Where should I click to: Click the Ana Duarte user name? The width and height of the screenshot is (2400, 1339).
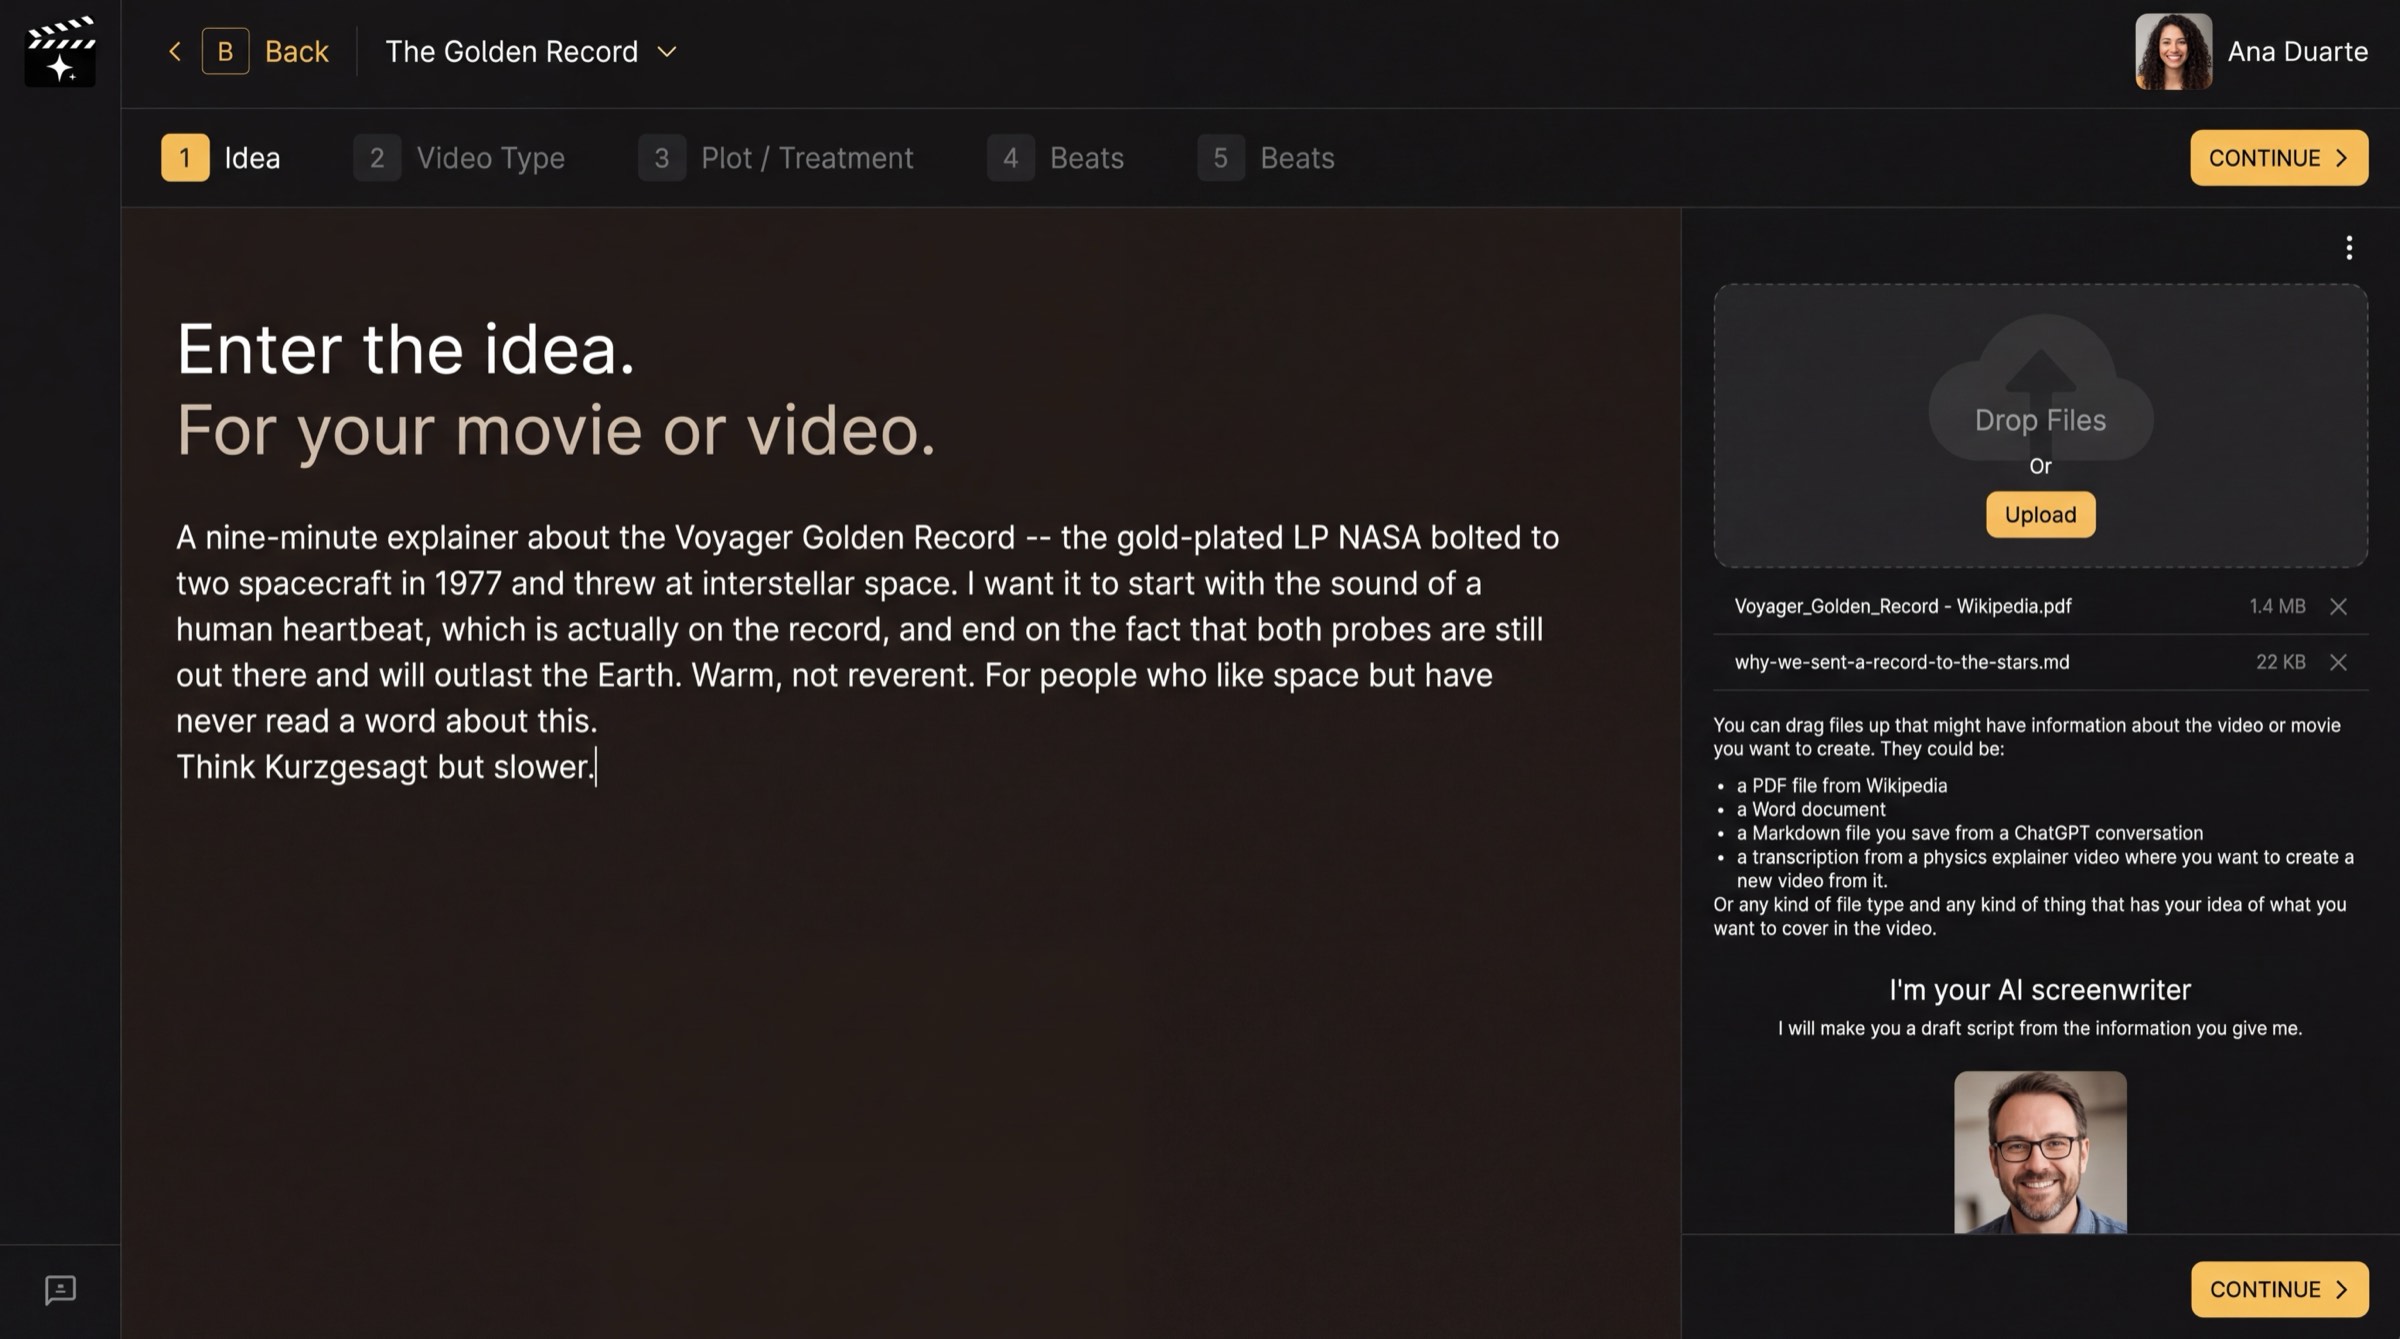2297,51
